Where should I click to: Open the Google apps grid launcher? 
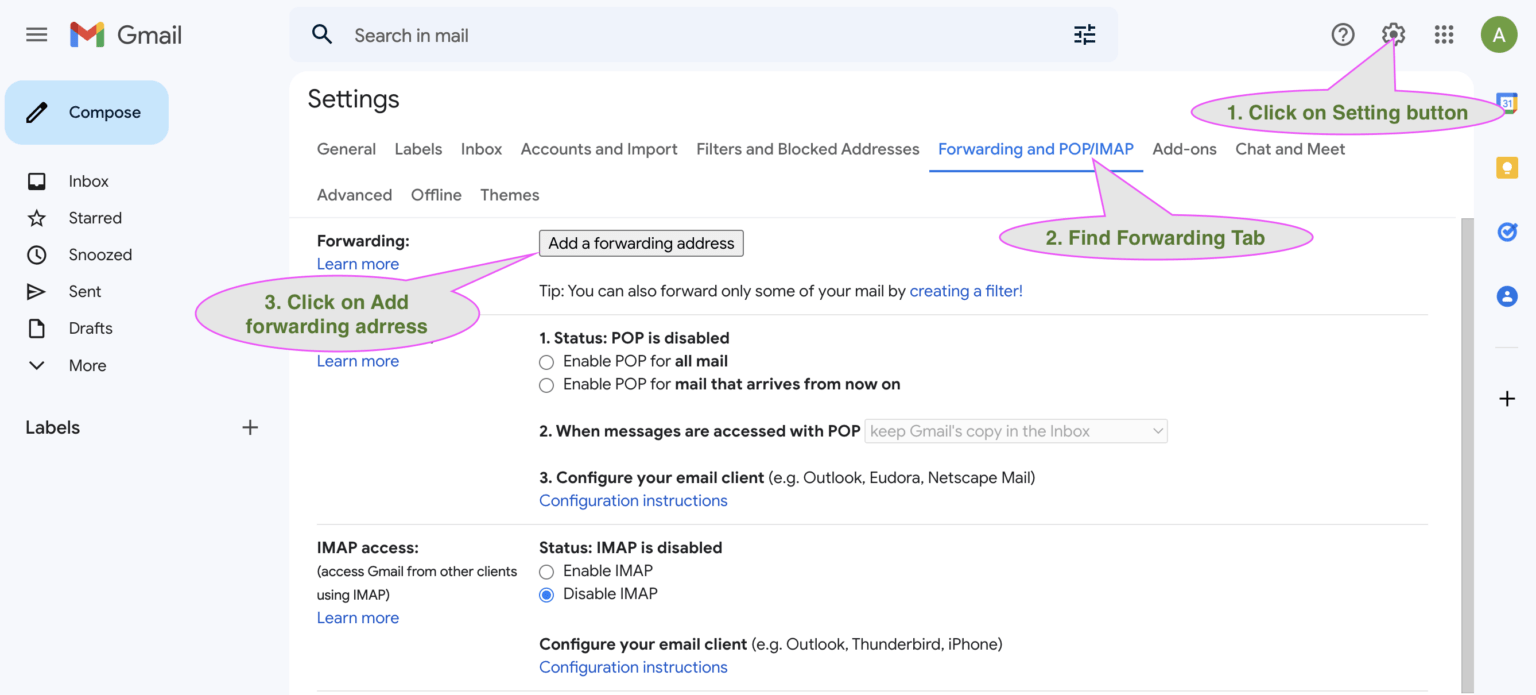(x=1444, y=34)
